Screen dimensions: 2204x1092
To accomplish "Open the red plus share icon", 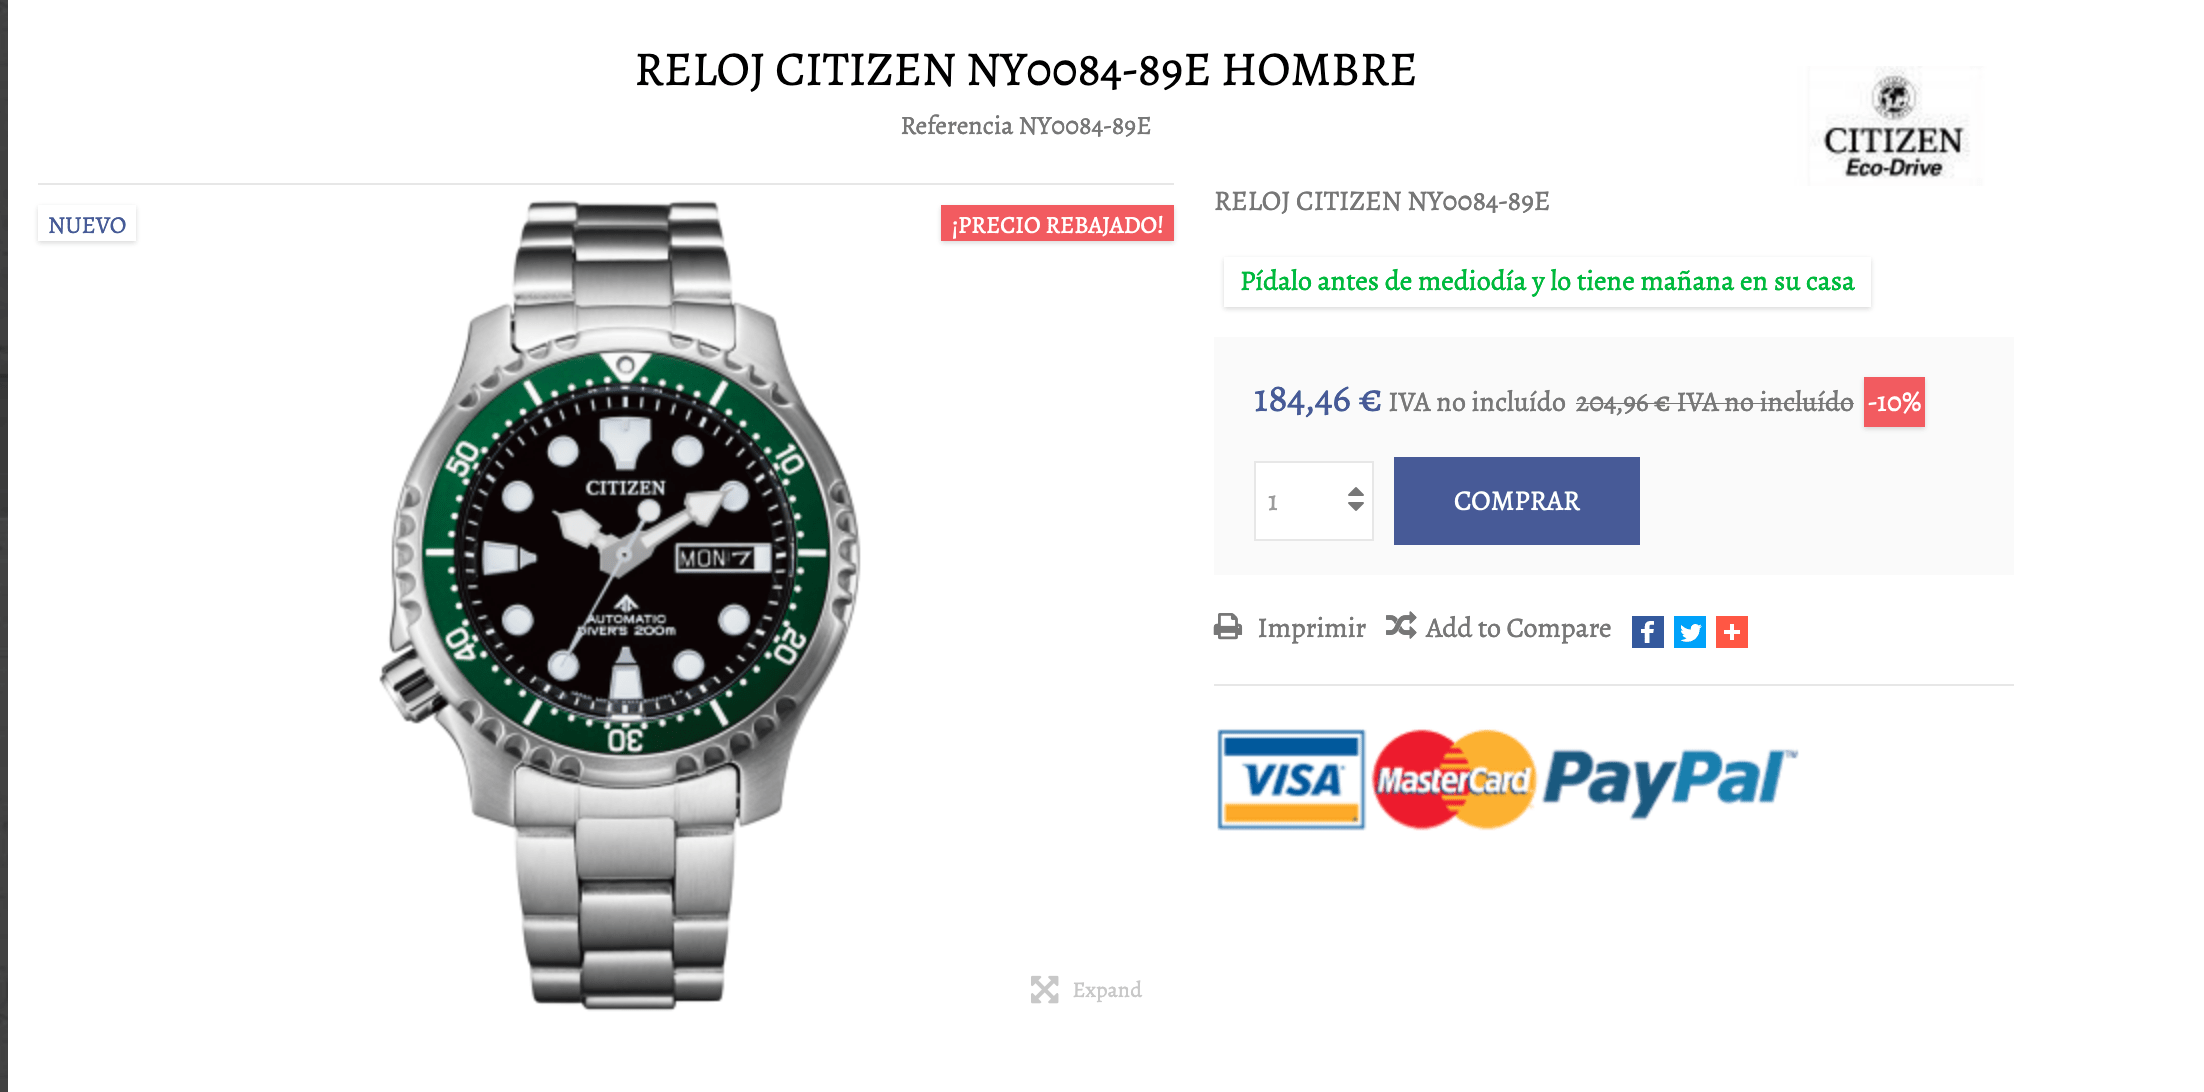I will click(1731, 632).
